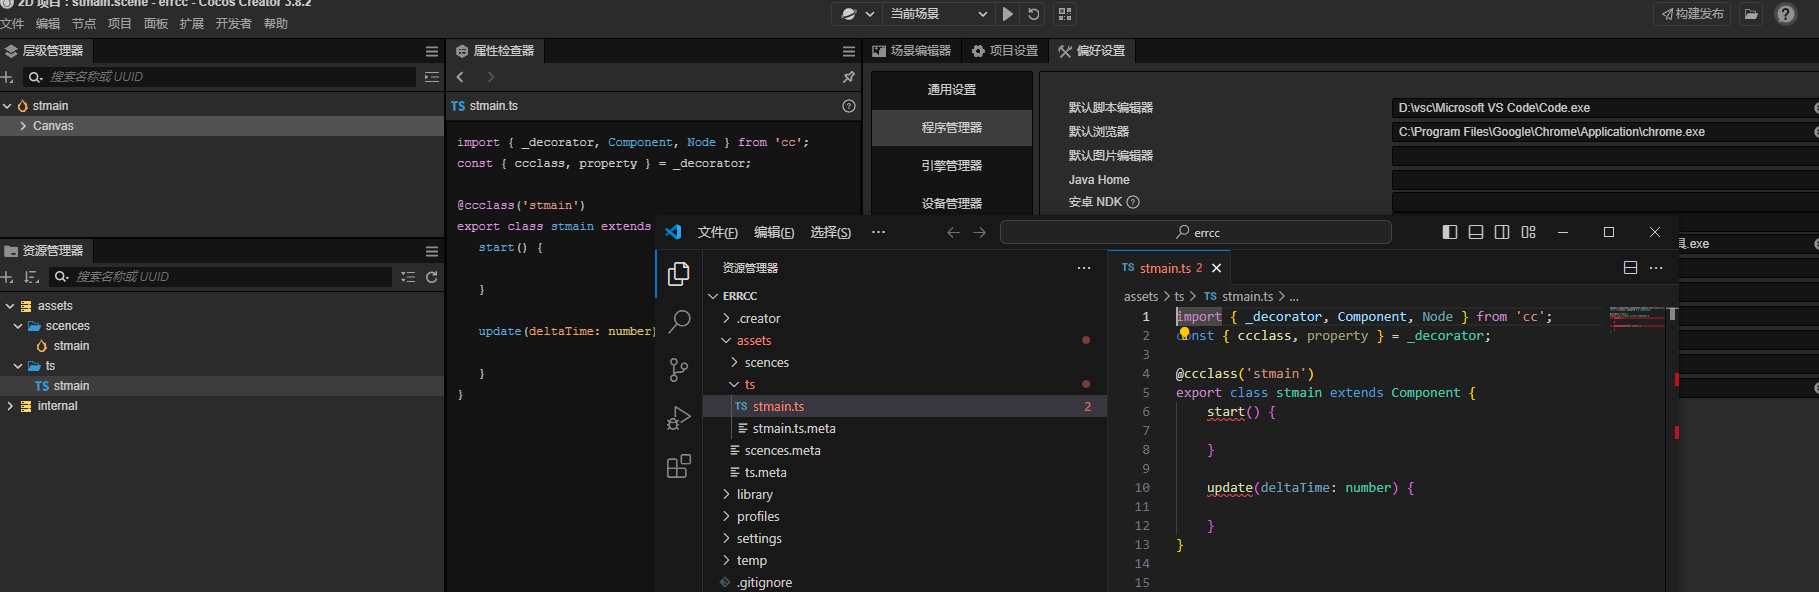Toggle VS Code primary sidebar layout icon
The image size is (1819, 592).
tap(1450, 232)
